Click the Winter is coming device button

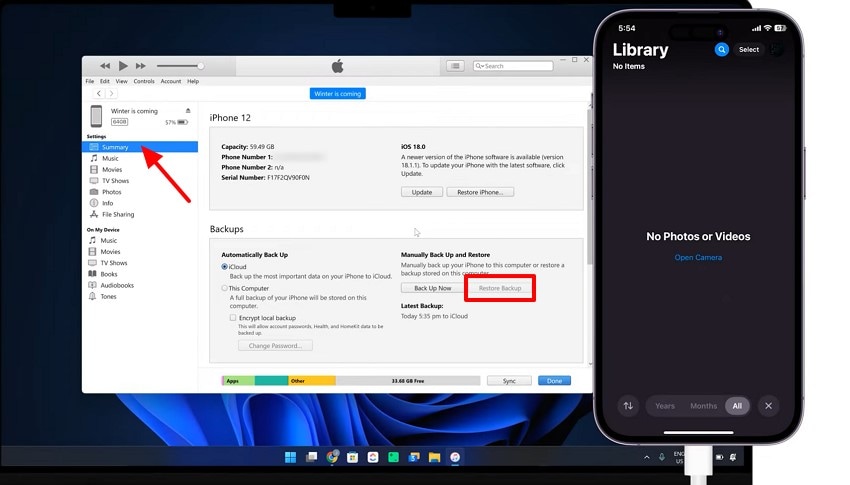338,94
